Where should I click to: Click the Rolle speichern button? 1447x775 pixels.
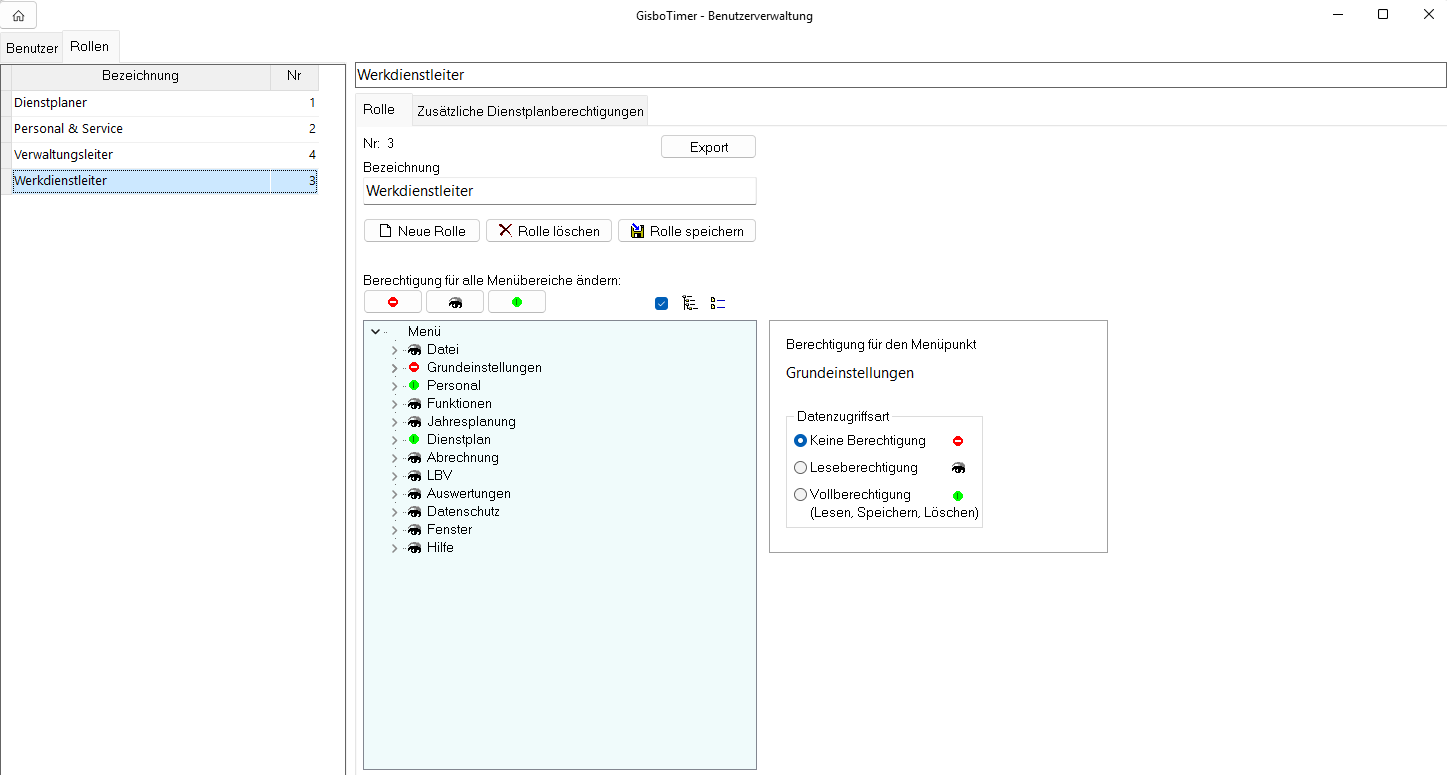click(686, 231)
